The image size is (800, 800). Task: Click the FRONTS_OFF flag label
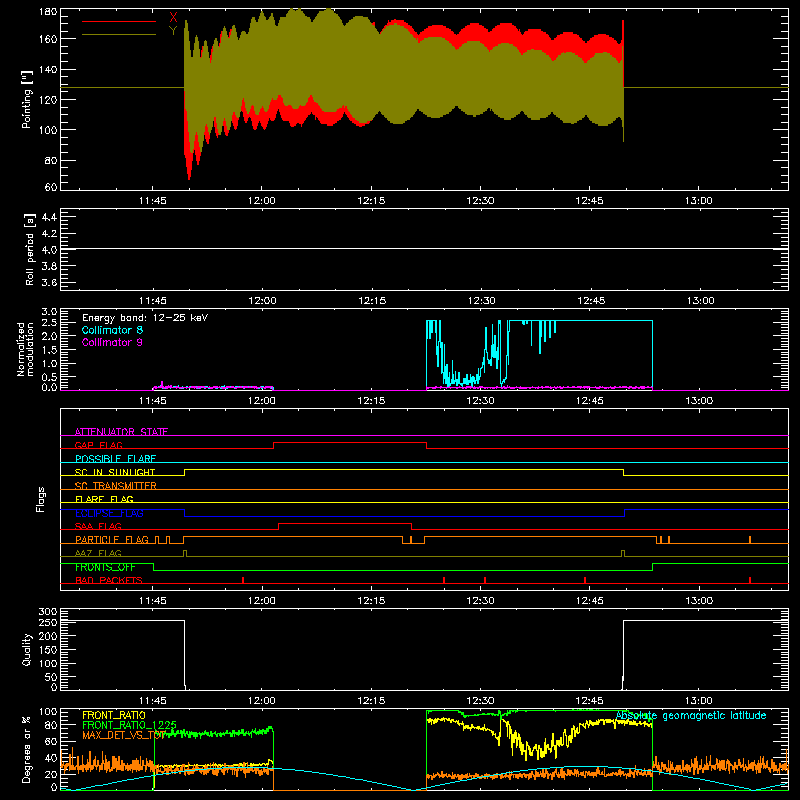pos(105,567)
